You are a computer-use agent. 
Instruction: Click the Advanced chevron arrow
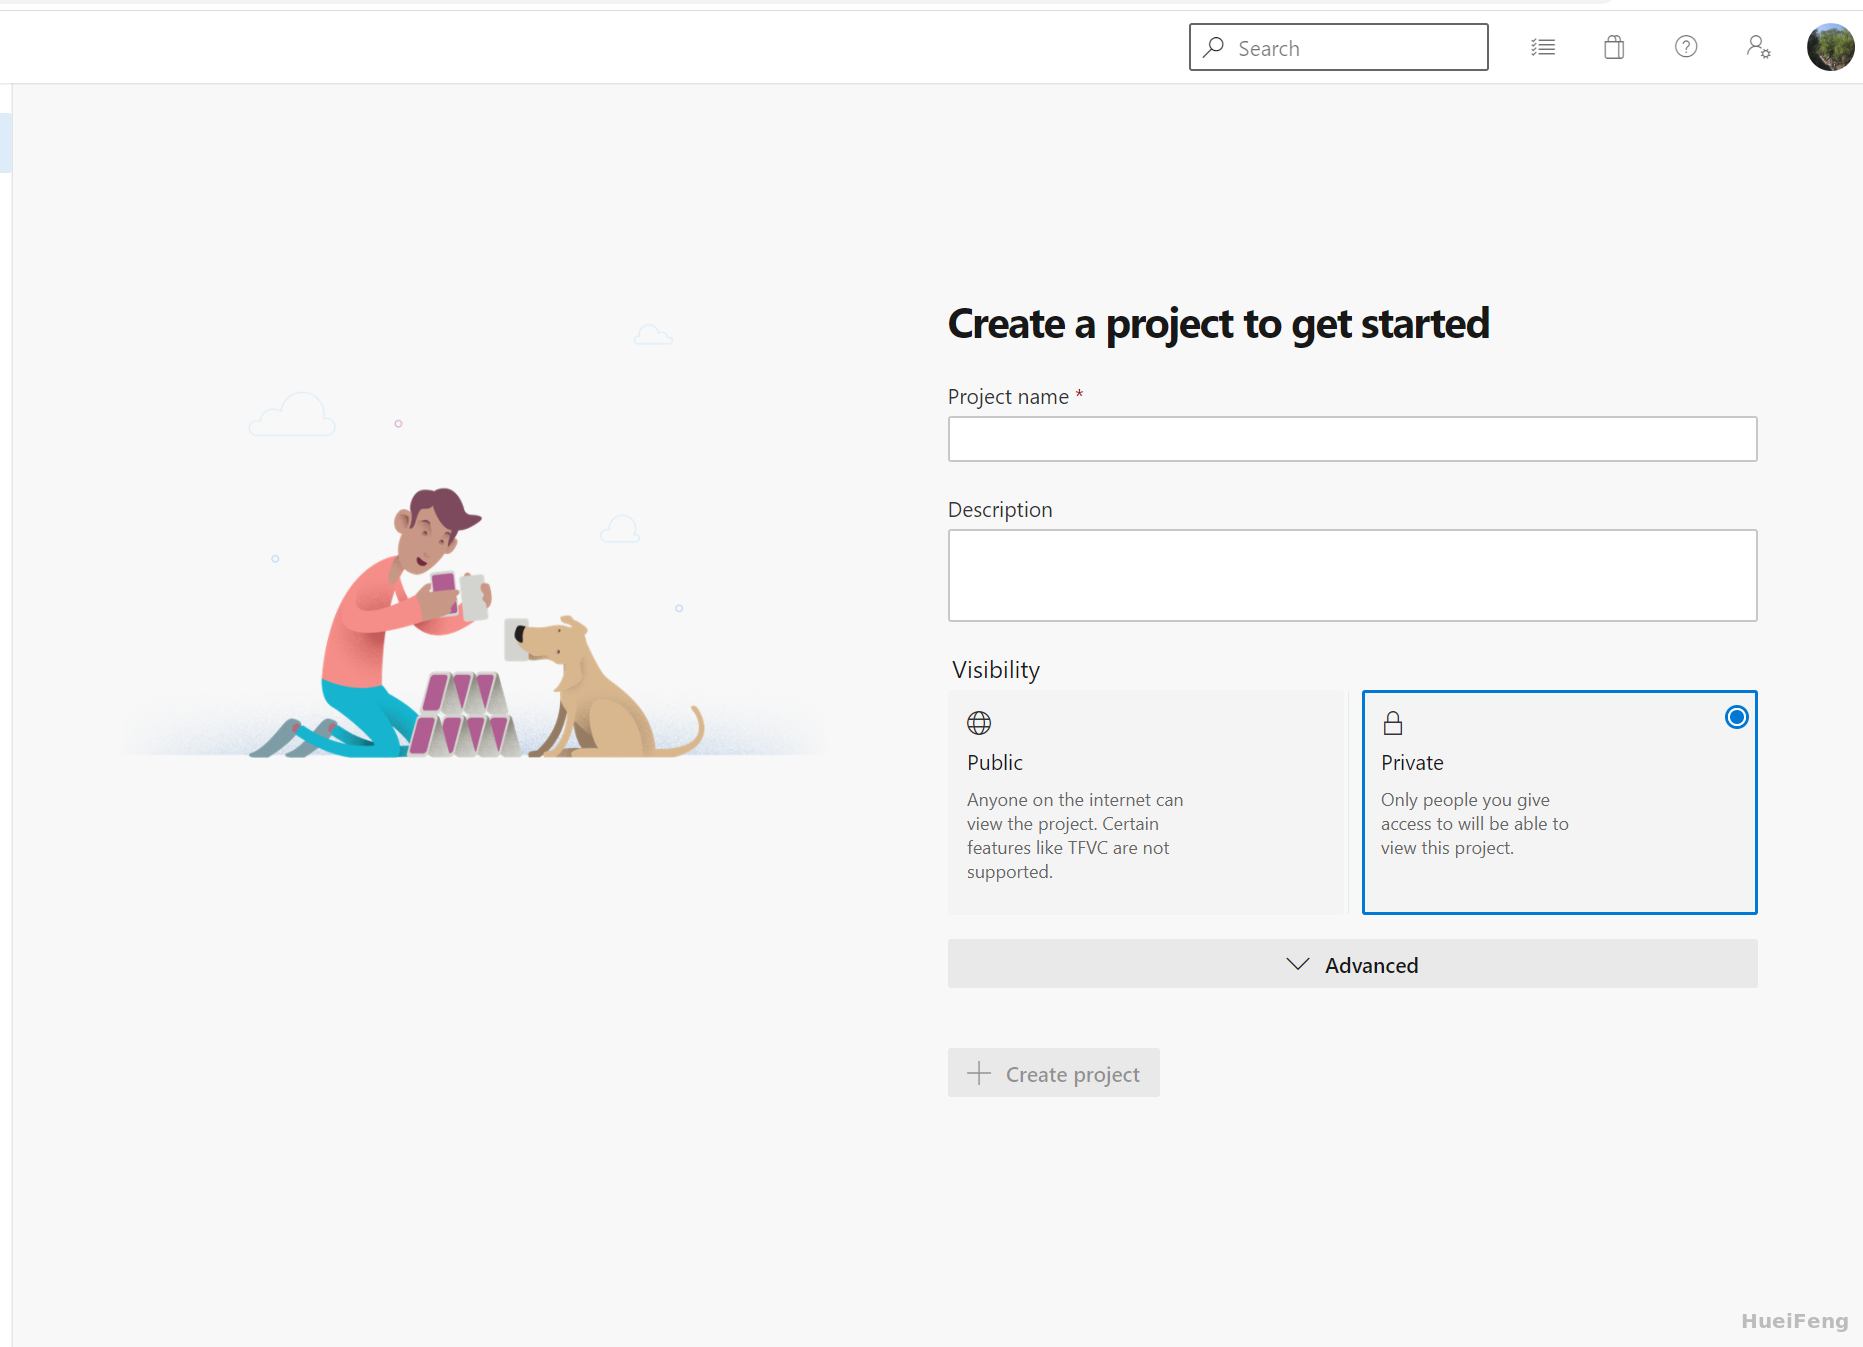click(1297, 964)
